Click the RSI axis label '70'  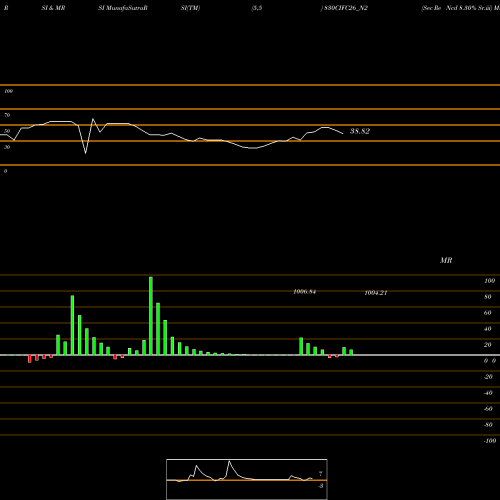click(7, 115)
